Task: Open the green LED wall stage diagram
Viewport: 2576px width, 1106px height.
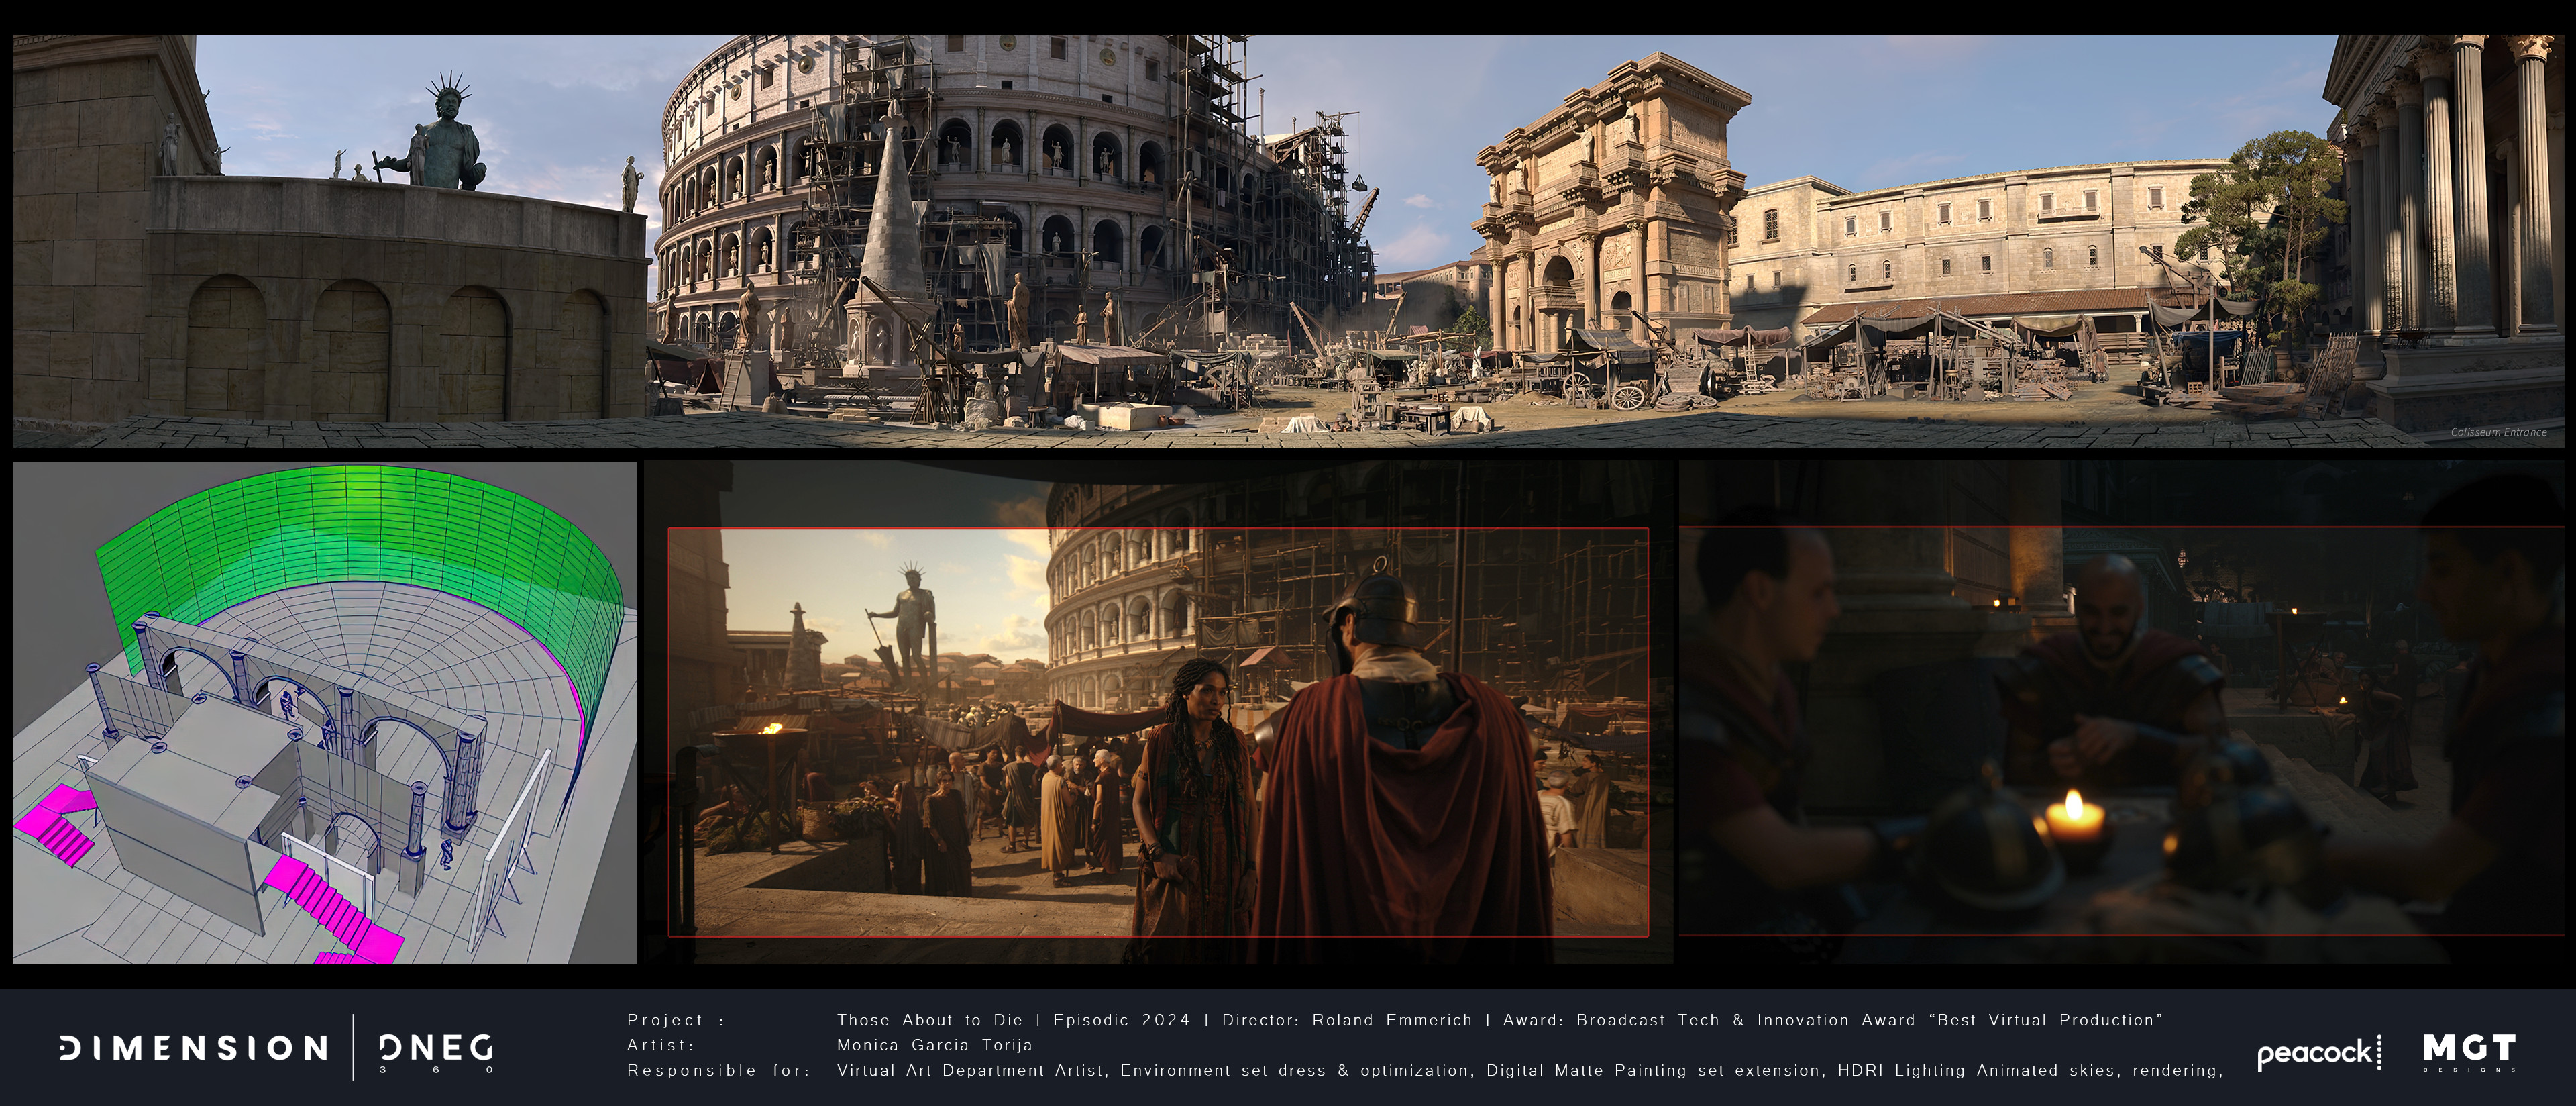Action: 325,713
